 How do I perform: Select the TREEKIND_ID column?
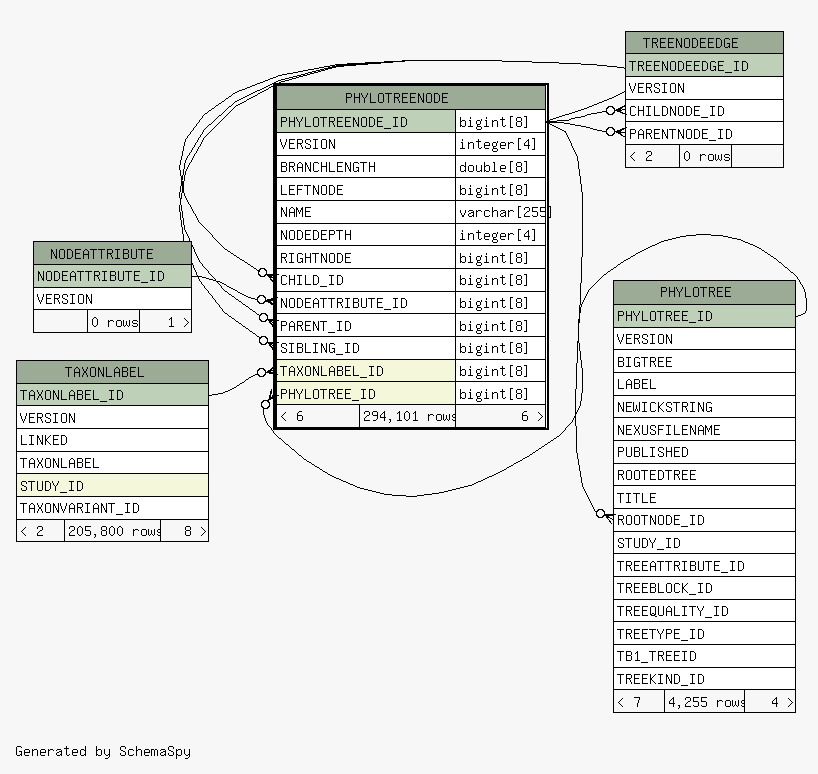point(704,679)
